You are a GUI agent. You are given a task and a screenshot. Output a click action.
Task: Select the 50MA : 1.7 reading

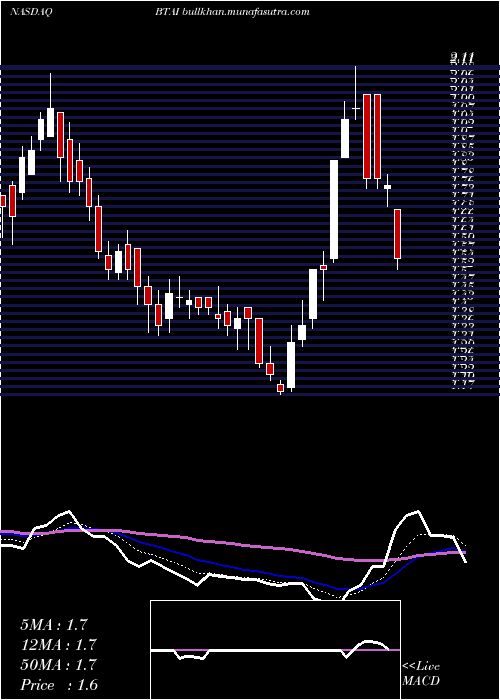coord(58,665)
